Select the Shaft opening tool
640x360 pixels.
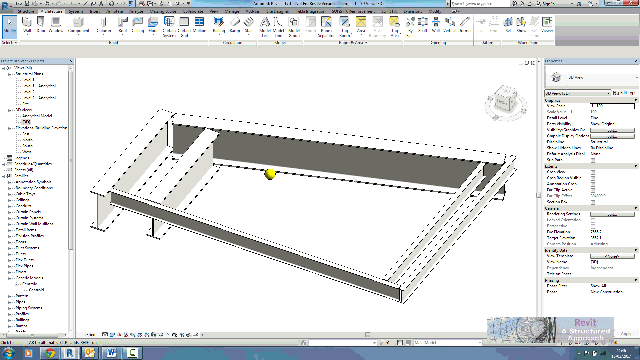tap(422, 25)
